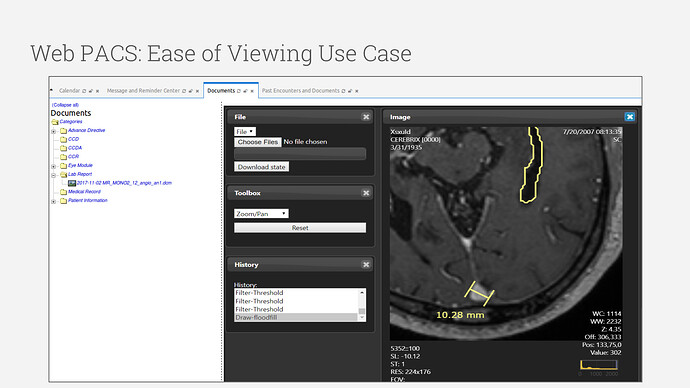690x388 pixels.
Task: Close the Image panel with blue X
Action: 630,117
